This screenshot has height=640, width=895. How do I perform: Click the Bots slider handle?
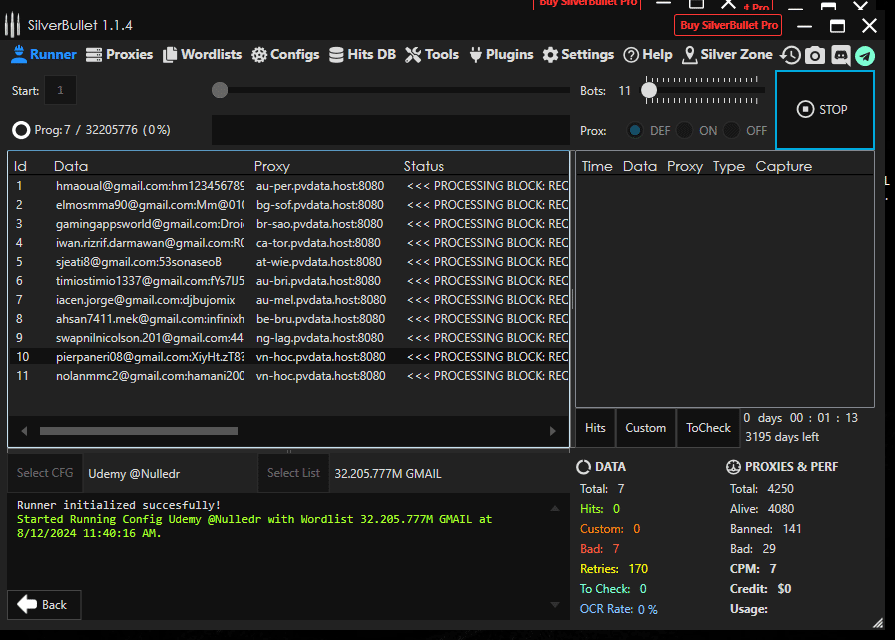649,90
